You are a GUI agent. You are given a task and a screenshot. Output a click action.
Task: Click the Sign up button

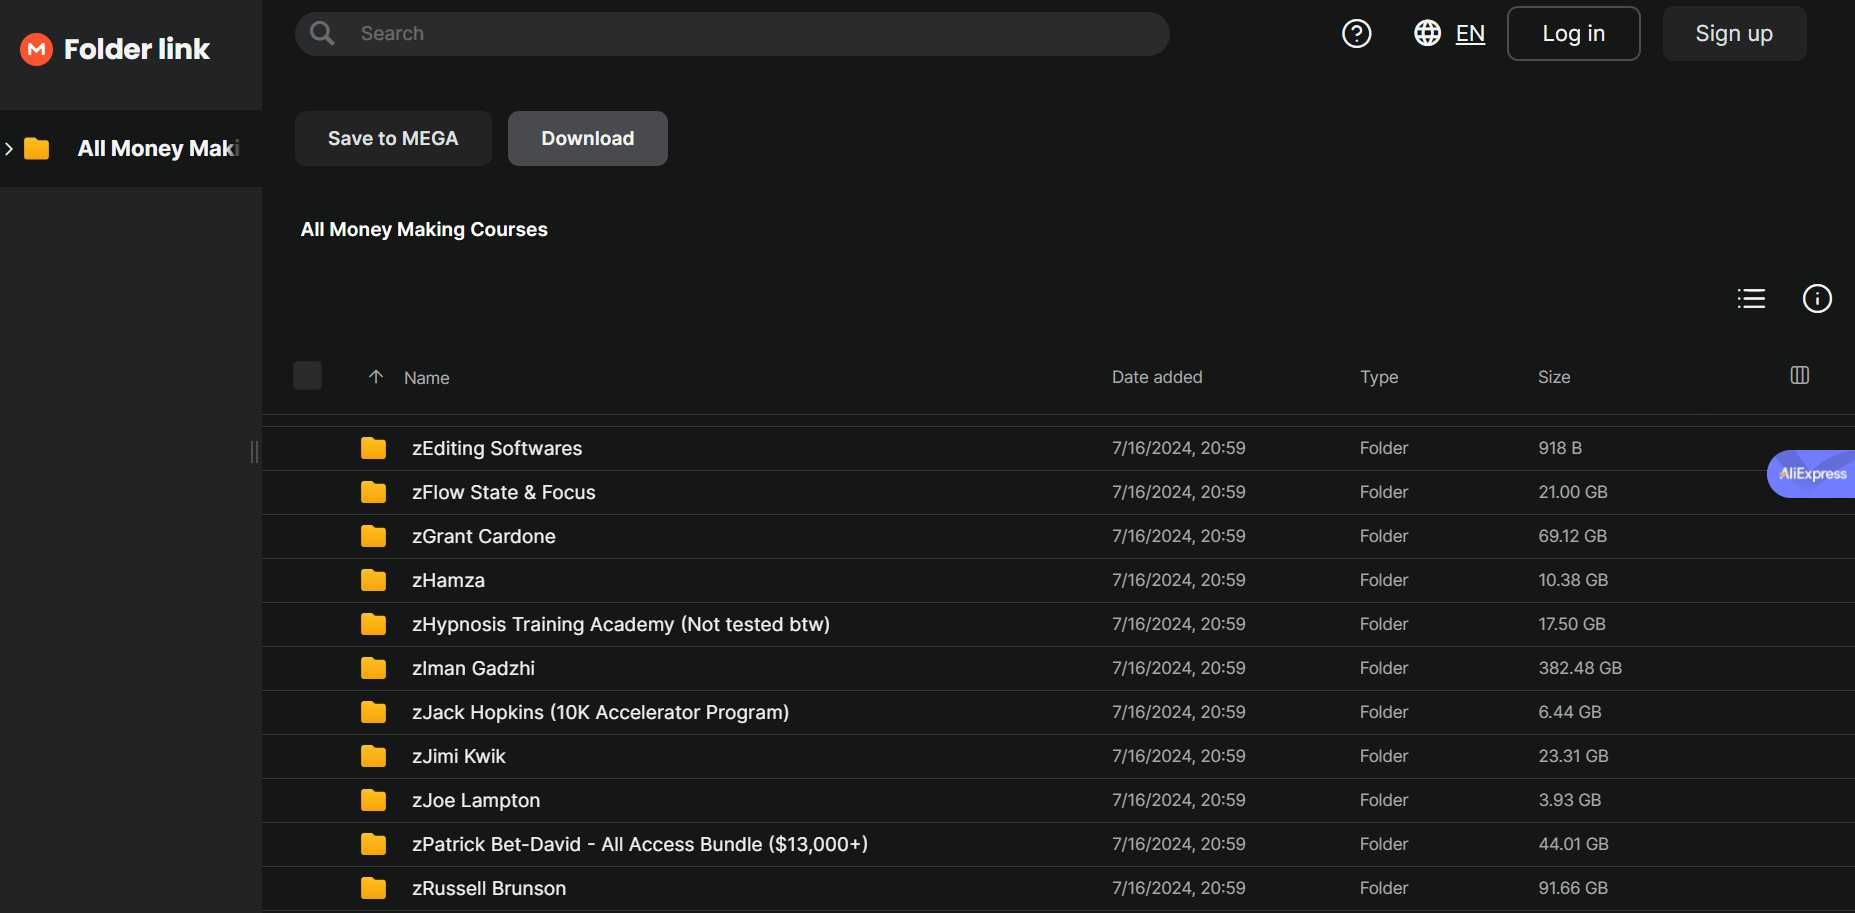1734,33
